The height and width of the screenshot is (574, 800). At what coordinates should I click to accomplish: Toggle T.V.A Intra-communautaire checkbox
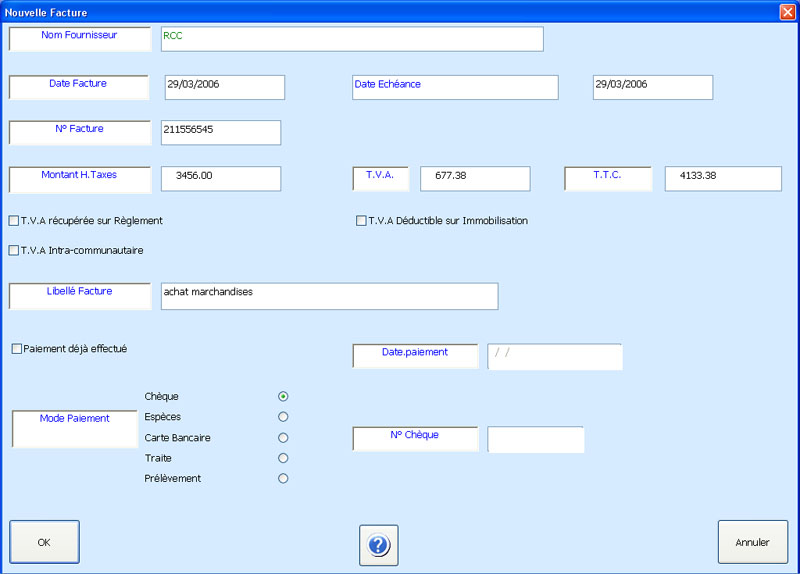point(14,251)
